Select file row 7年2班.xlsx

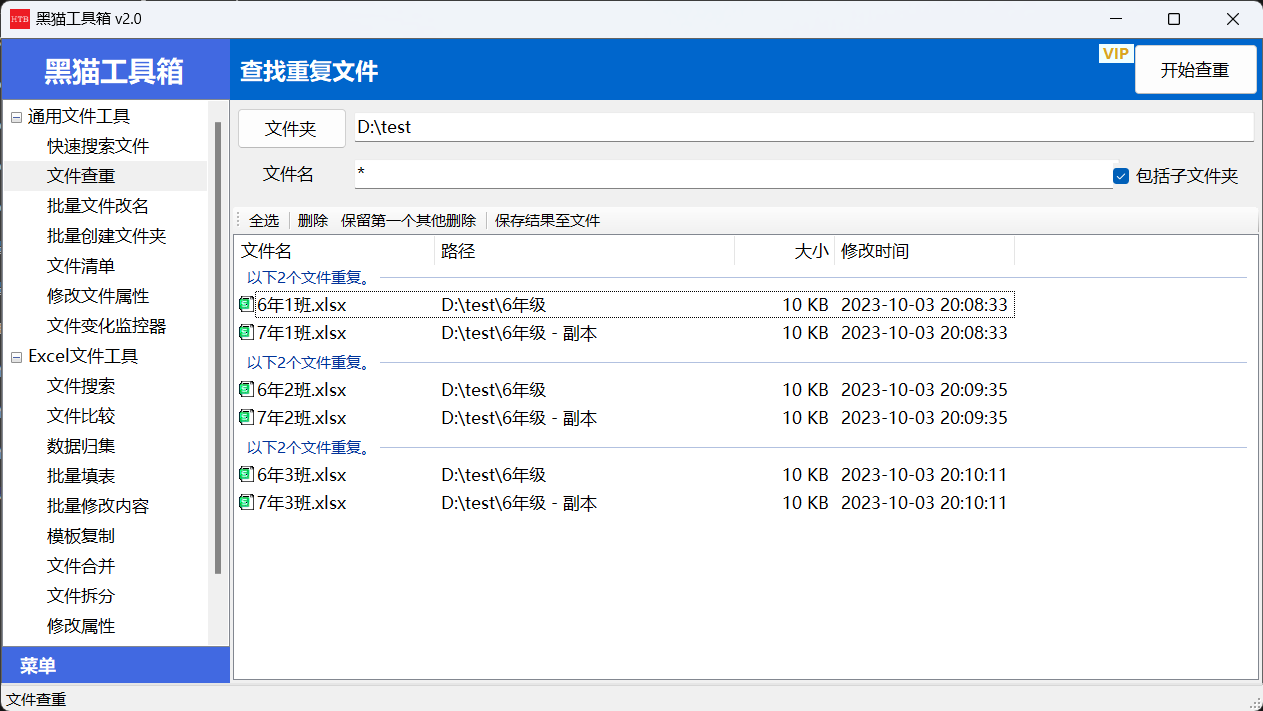point(625,417)
